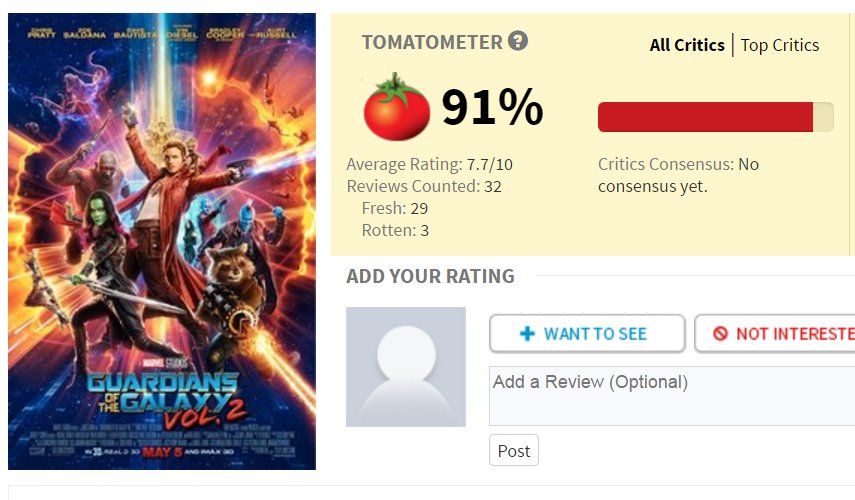855x500 pixels.
Task: Open the Guardians of the Galaxy Vol. 2 poster
Action: (162, 241)
